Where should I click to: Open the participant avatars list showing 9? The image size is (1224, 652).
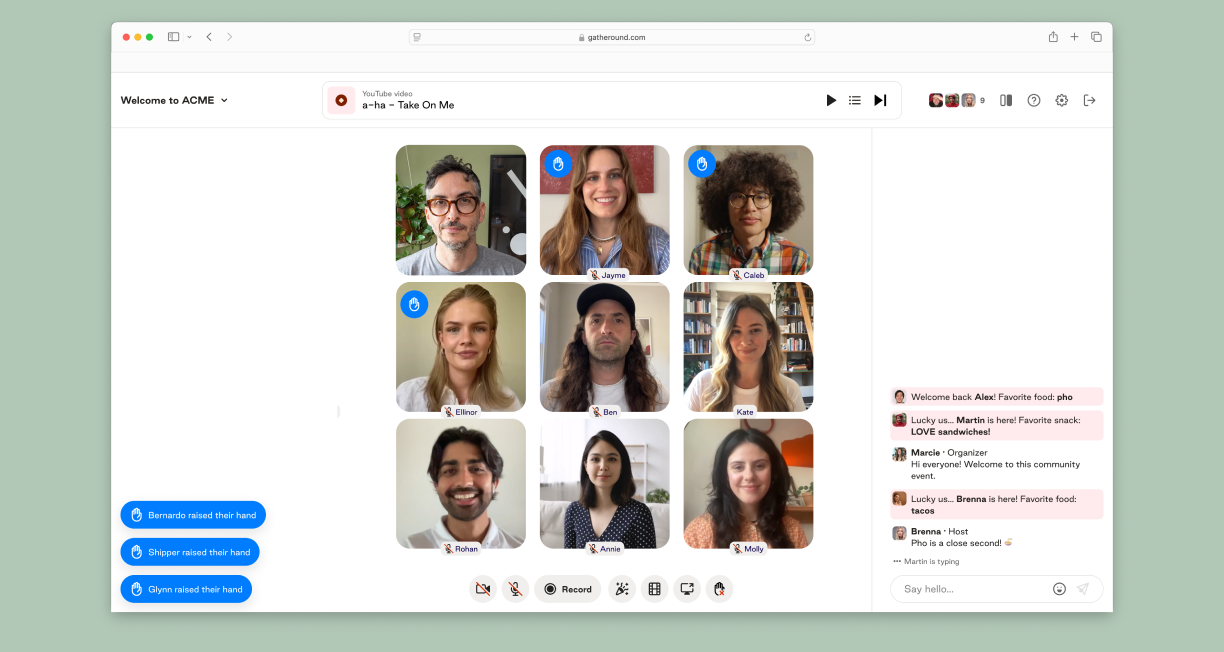tap(956, 100)
